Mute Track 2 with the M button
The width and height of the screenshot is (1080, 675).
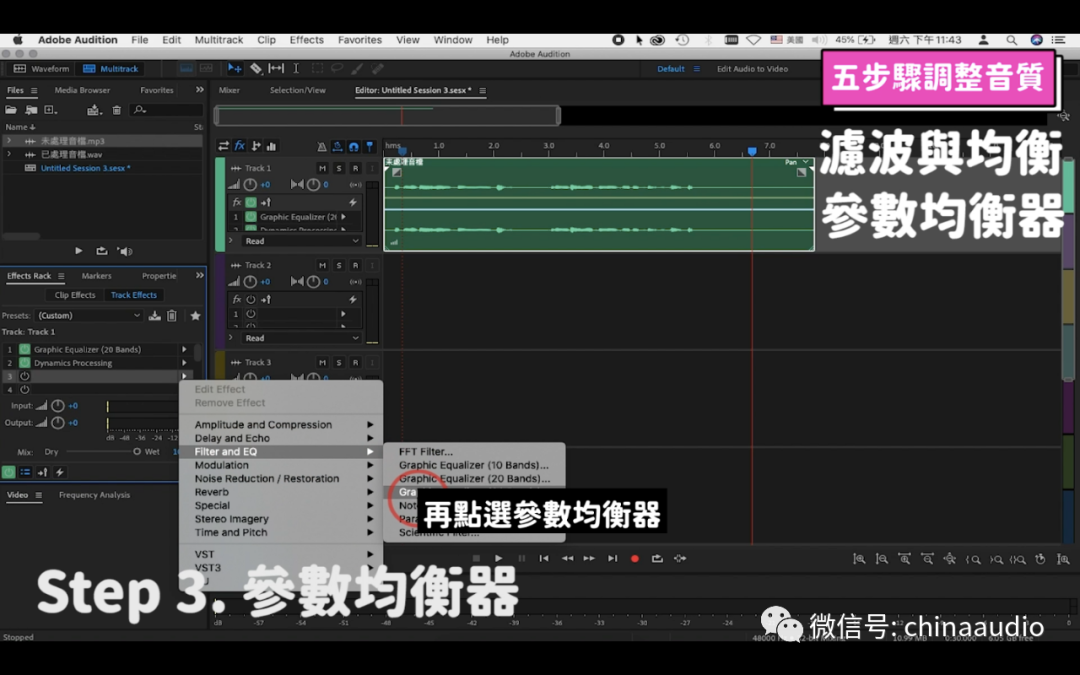coord(322,265)
